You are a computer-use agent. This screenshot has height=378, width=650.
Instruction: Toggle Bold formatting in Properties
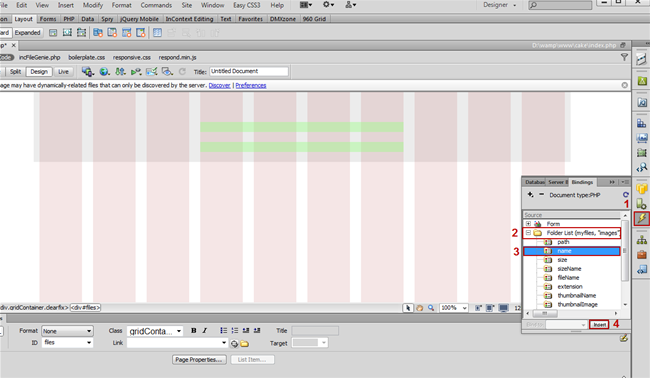click(194, 330)
